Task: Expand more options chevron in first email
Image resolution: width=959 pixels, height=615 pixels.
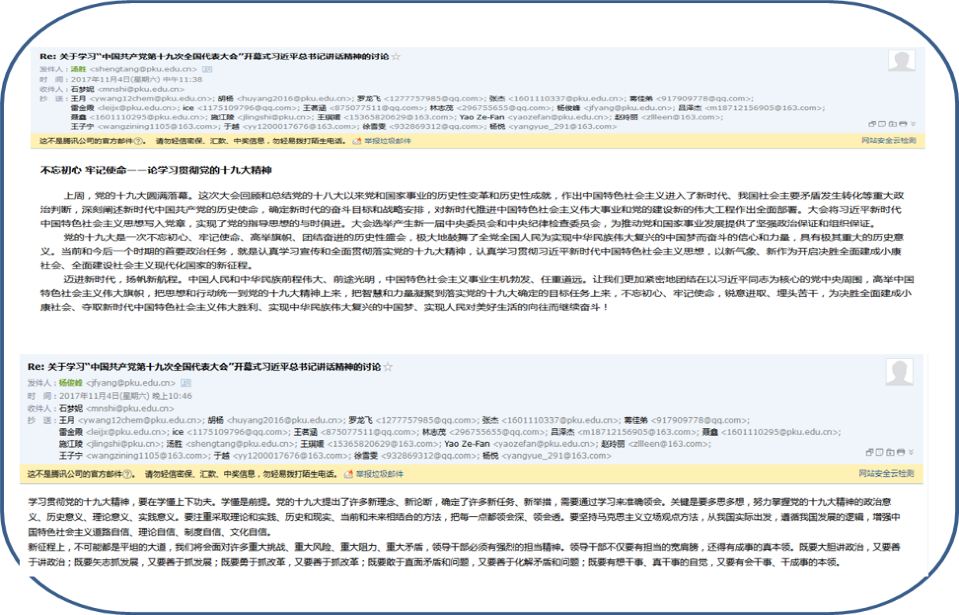Action: [x=913, y=124]
